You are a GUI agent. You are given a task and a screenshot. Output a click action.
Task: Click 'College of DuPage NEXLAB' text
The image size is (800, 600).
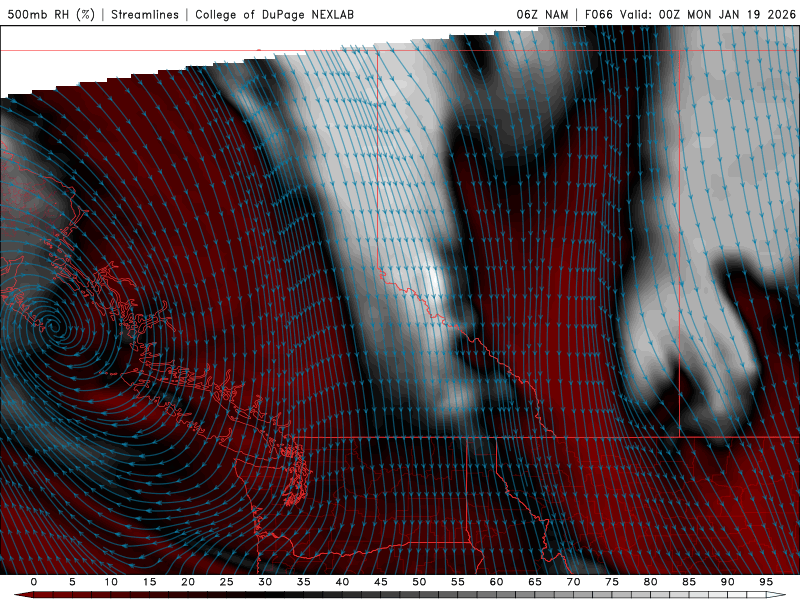pyautogui.click(x=274, y=14)
